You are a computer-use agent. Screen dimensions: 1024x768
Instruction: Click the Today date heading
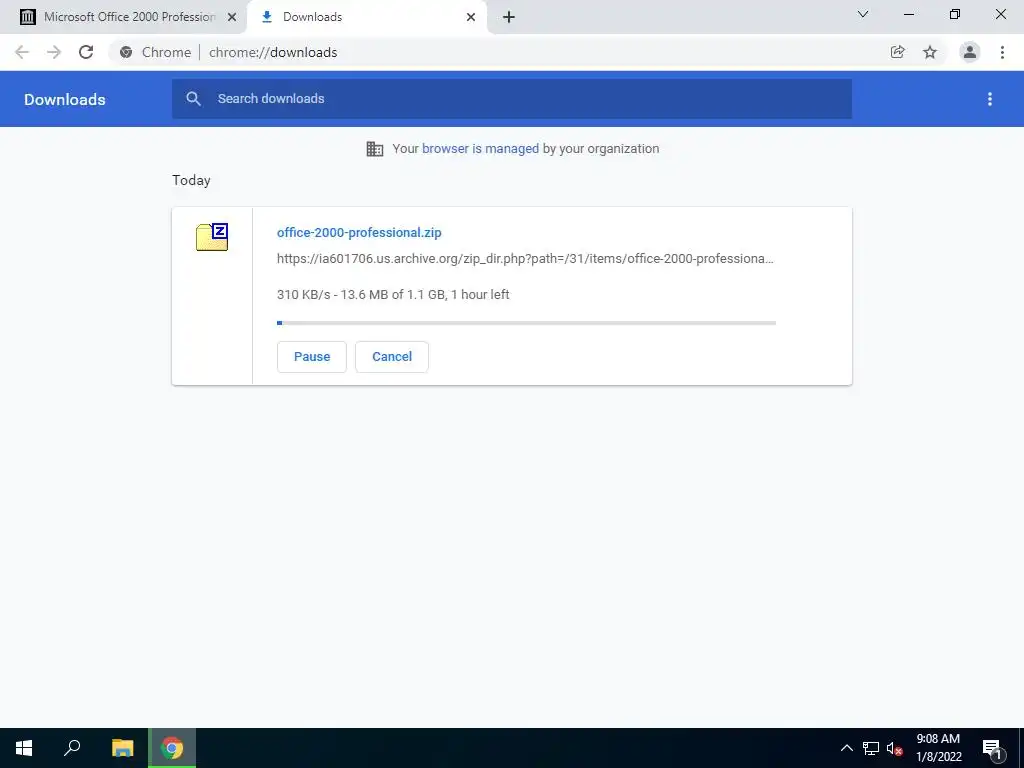(x=191, y=181)
